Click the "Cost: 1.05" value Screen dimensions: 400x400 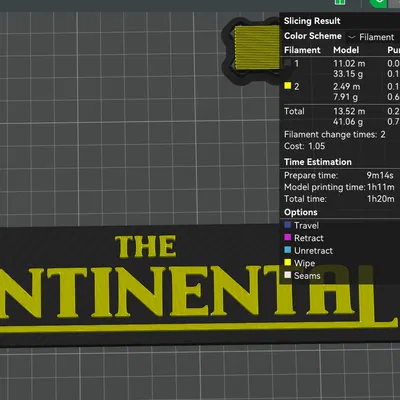tap(304, 146)
